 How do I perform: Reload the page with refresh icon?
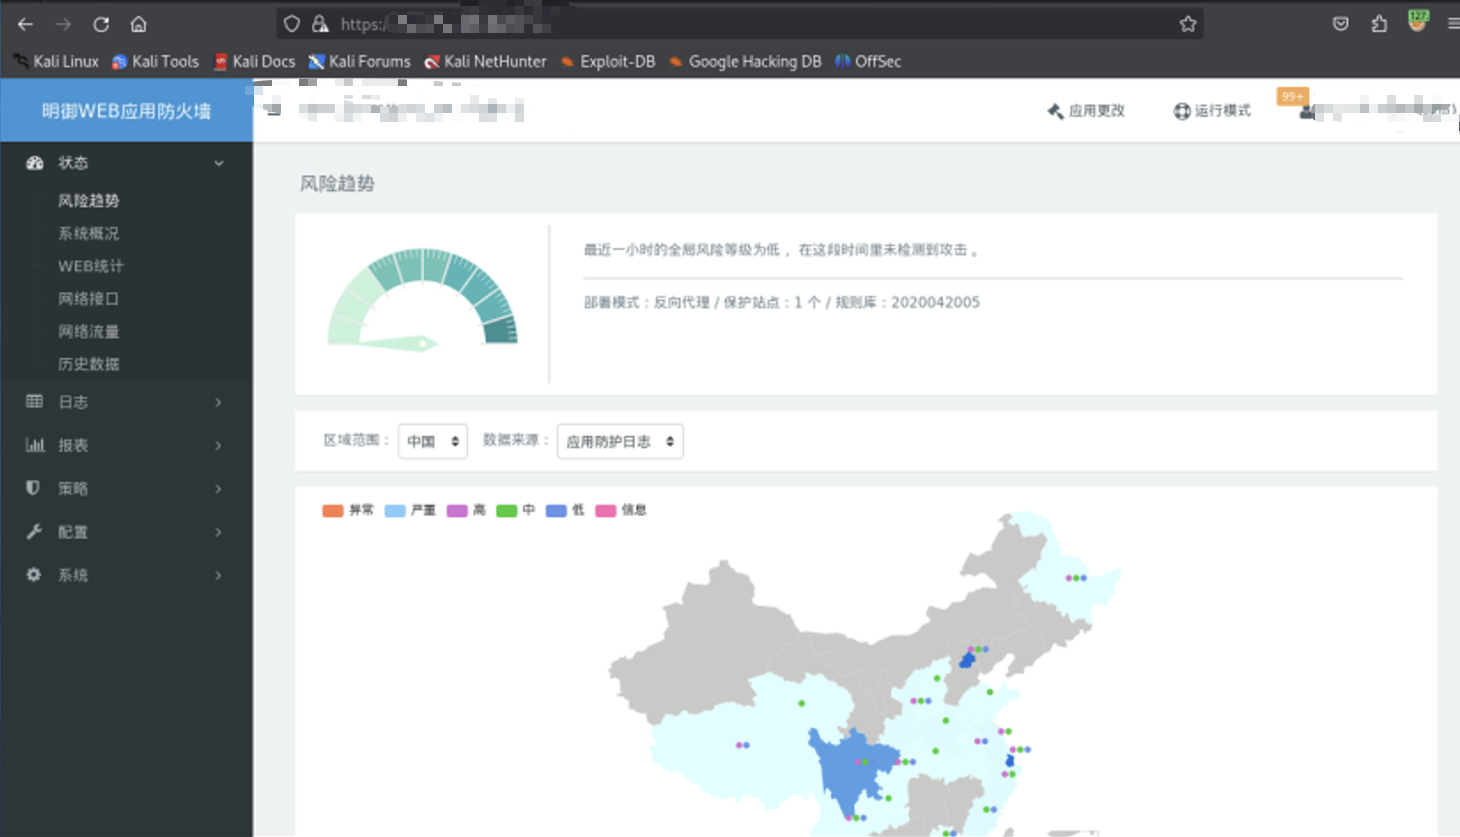coord(101,24)
